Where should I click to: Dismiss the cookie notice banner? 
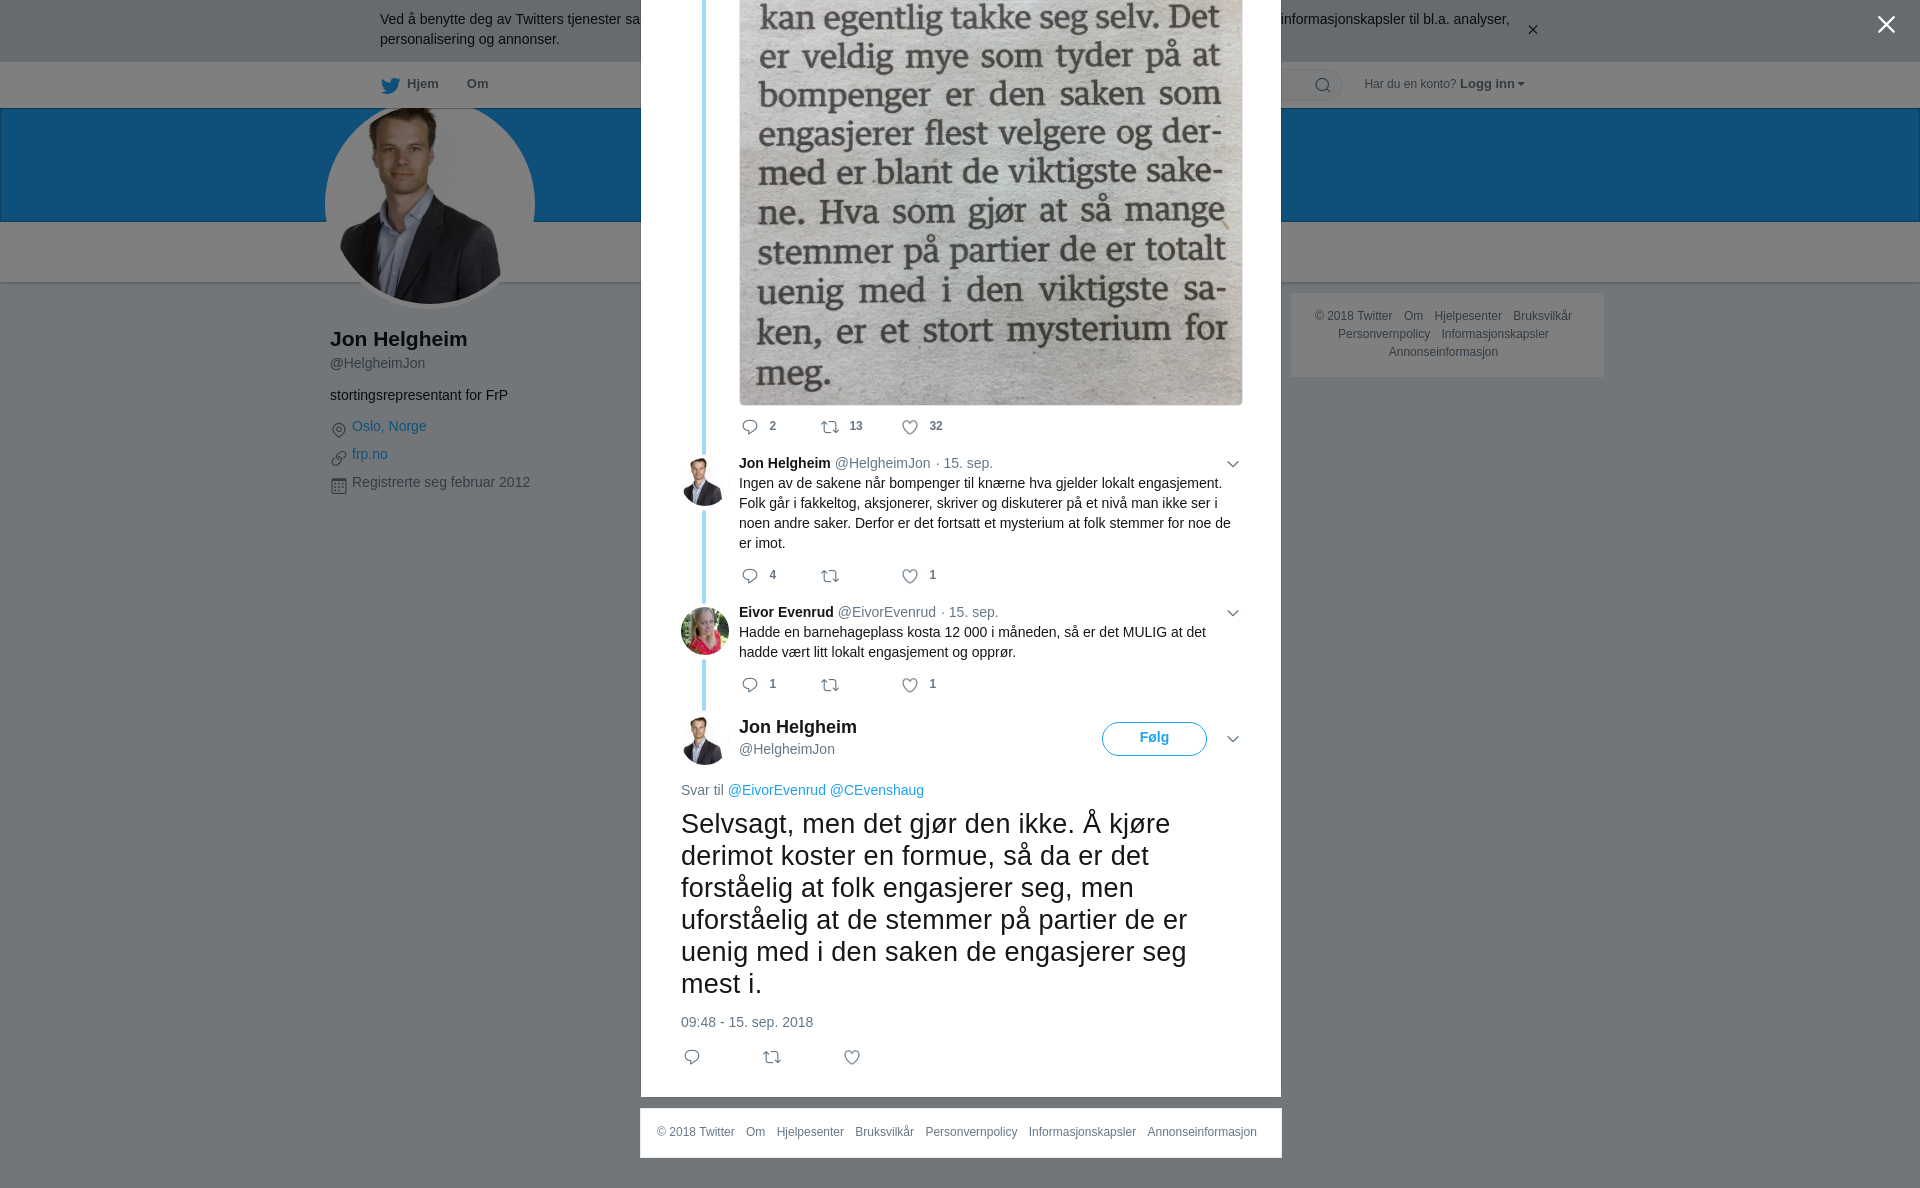[x=1532, y=30]
